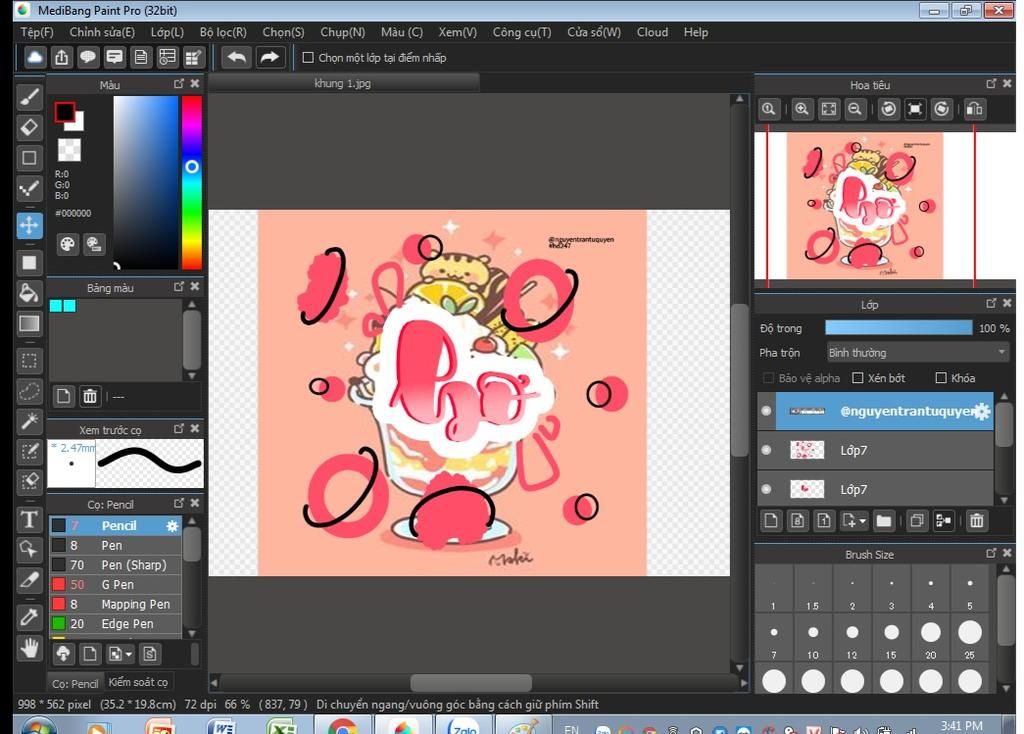Screen dimensions: 1024x734
Task: Select the Text tool
Action: [29, 519]
